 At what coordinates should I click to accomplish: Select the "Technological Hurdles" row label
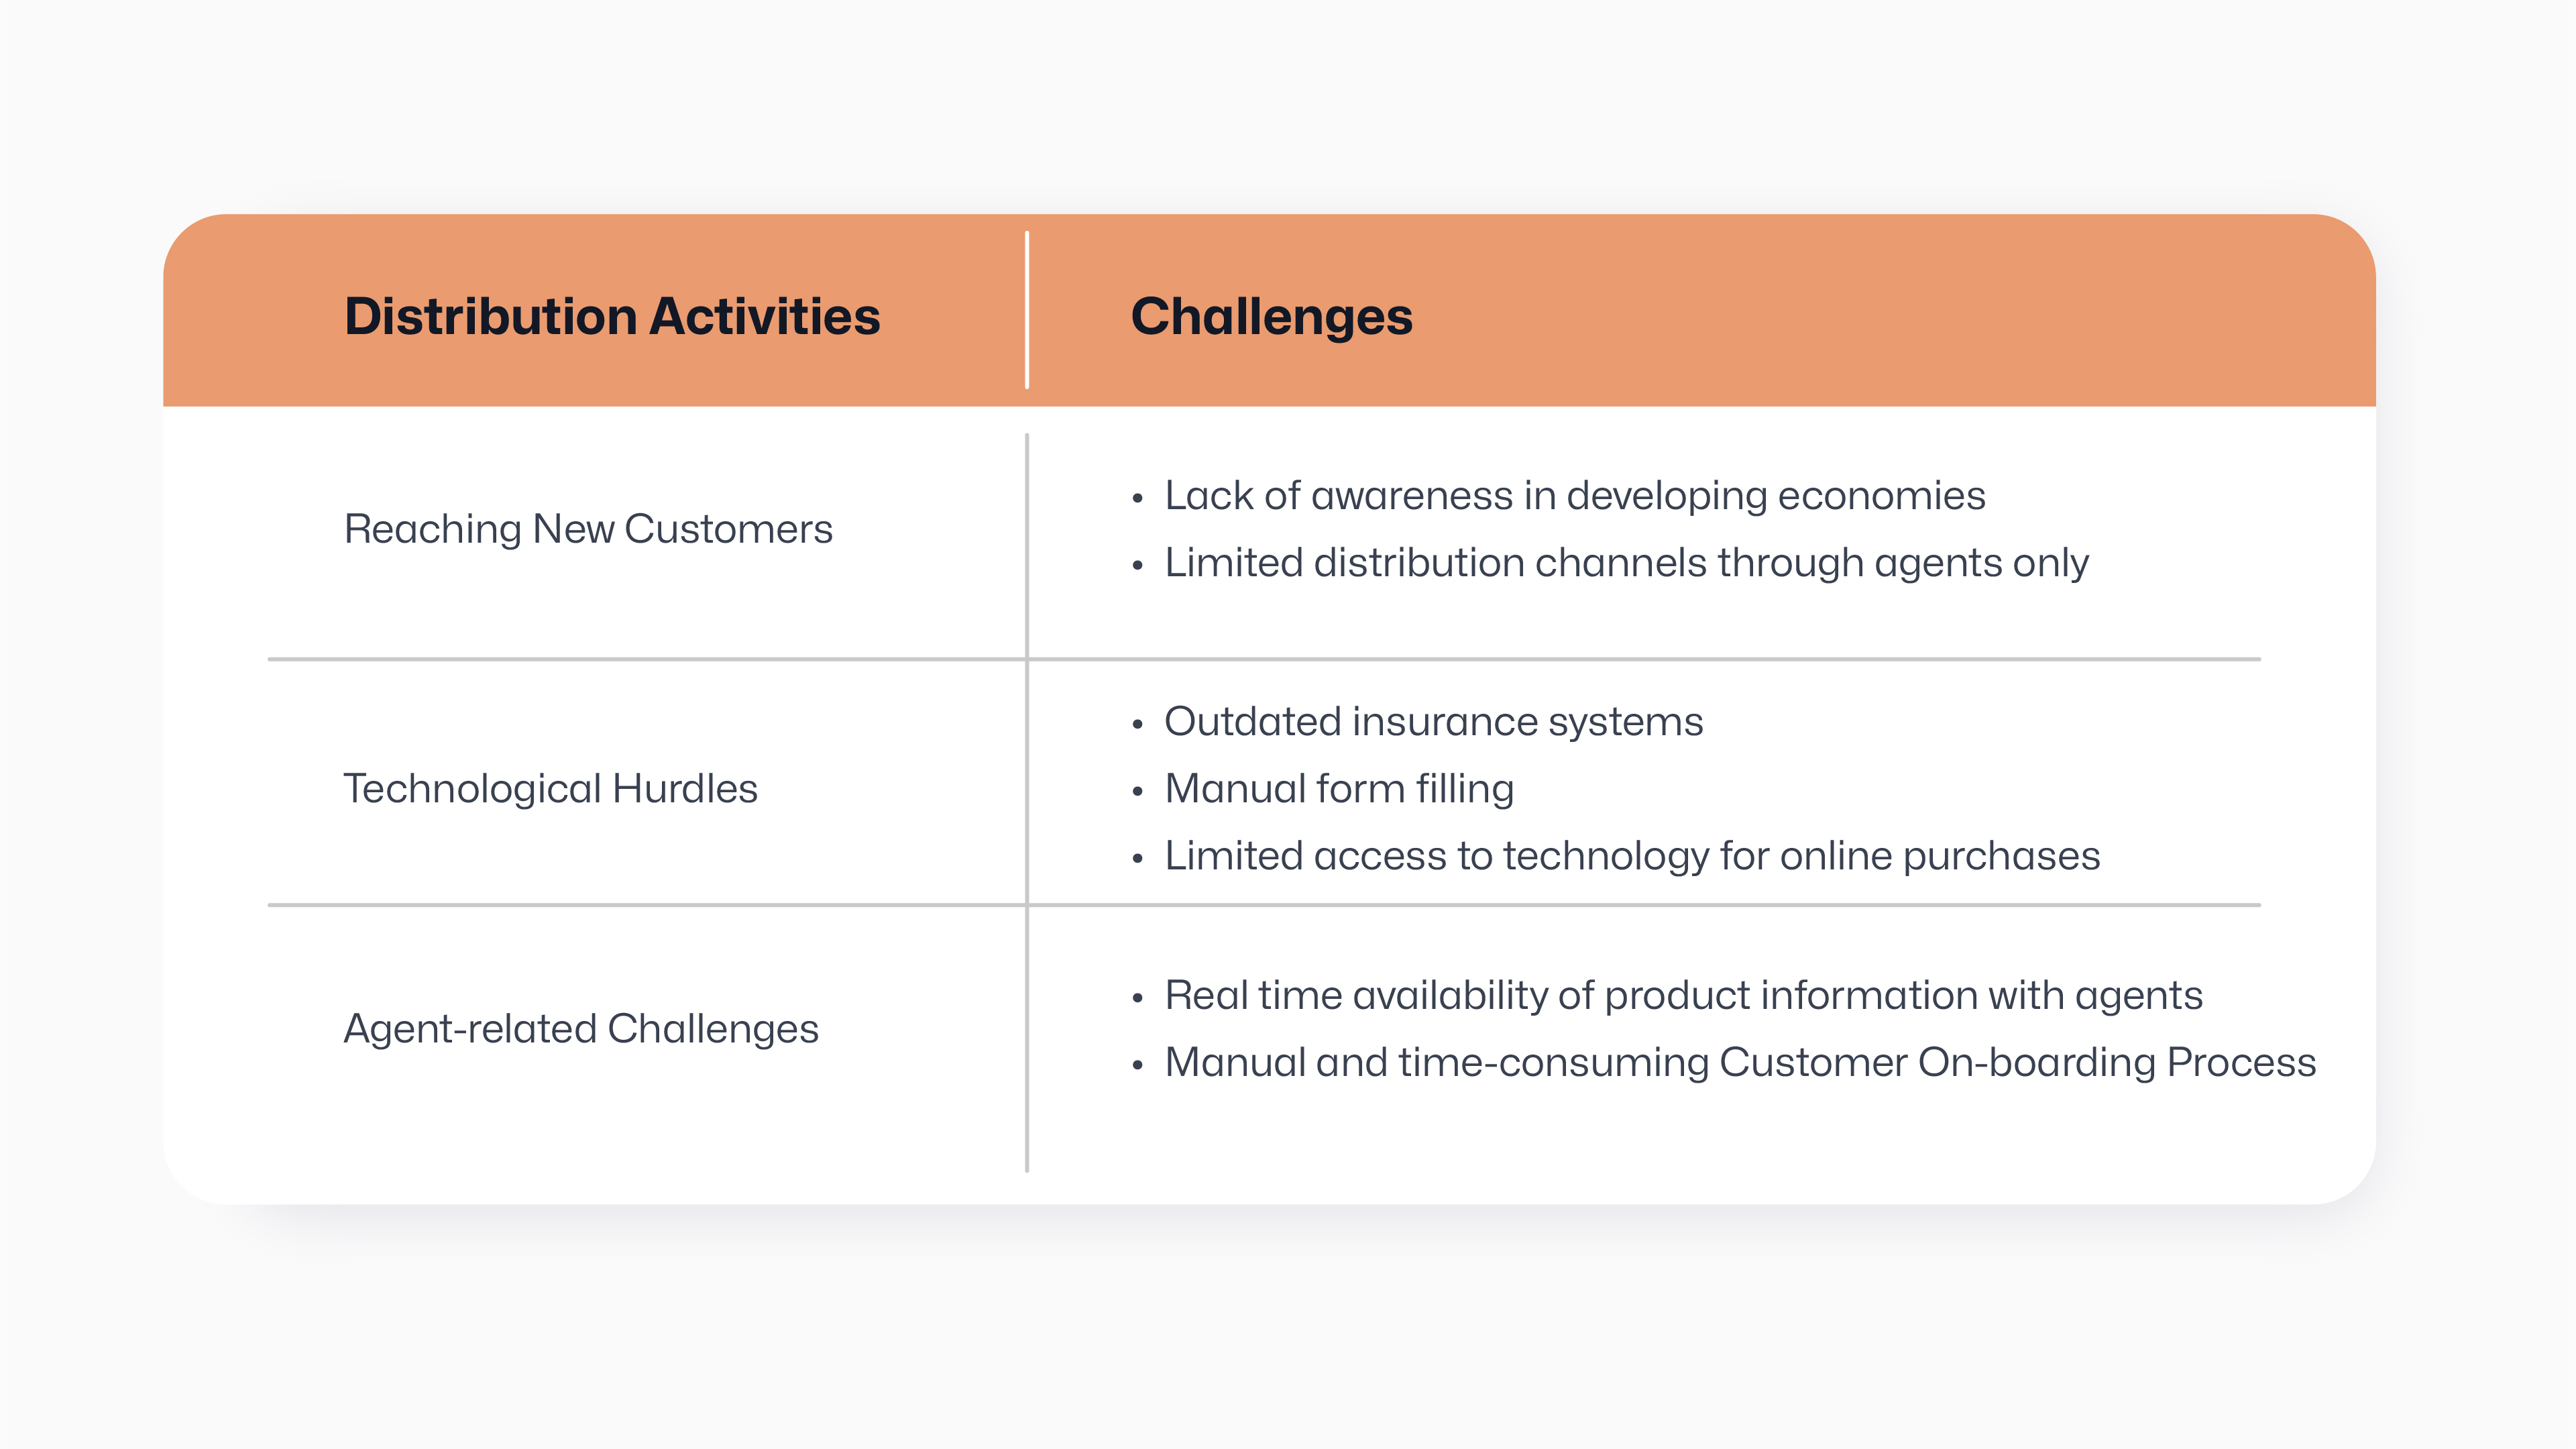[x=550, y=789]
